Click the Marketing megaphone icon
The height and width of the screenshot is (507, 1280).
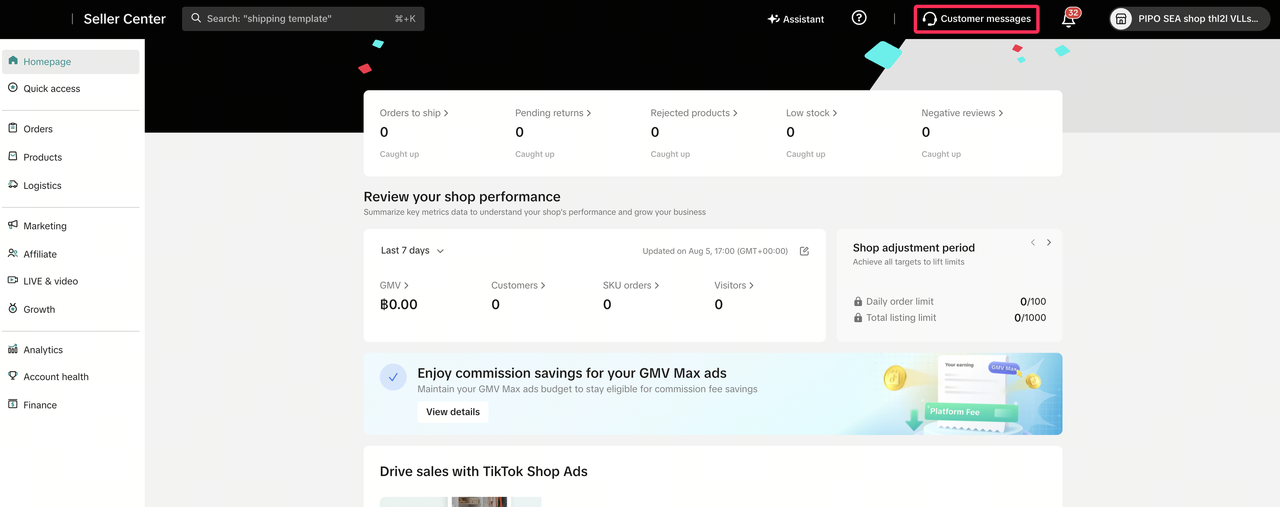coord(13,226)
